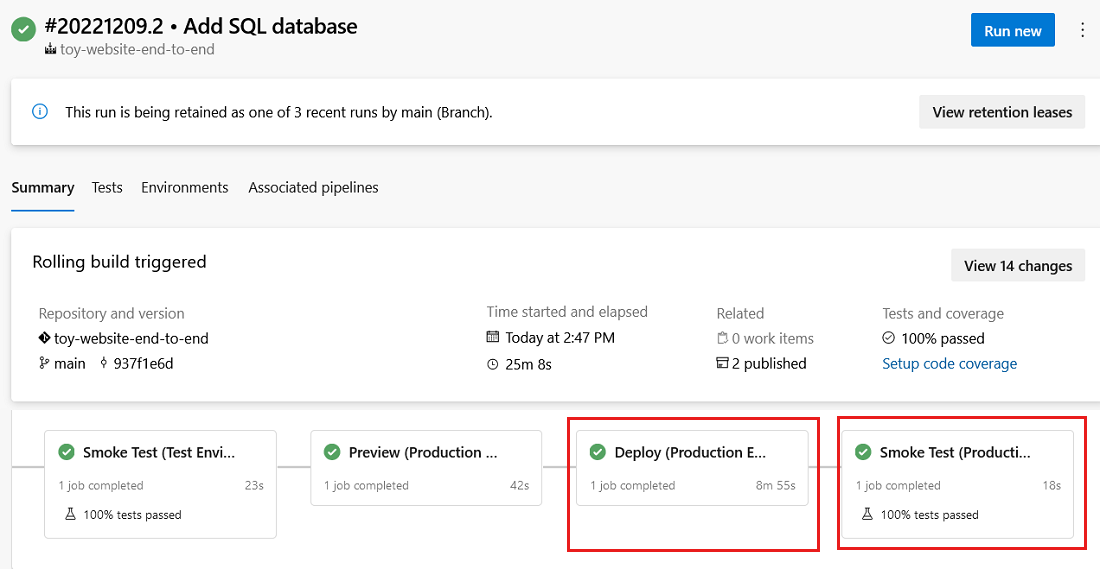Click the checkmark icon beside 100% passed

(x=888, y=338)
